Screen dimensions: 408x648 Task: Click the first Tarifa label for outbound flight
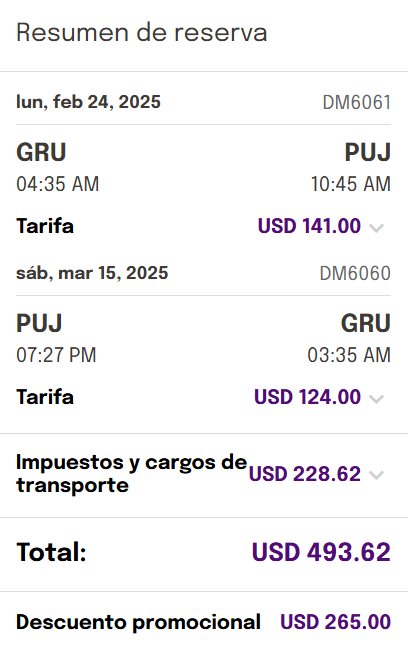click(x=45, y=226)
